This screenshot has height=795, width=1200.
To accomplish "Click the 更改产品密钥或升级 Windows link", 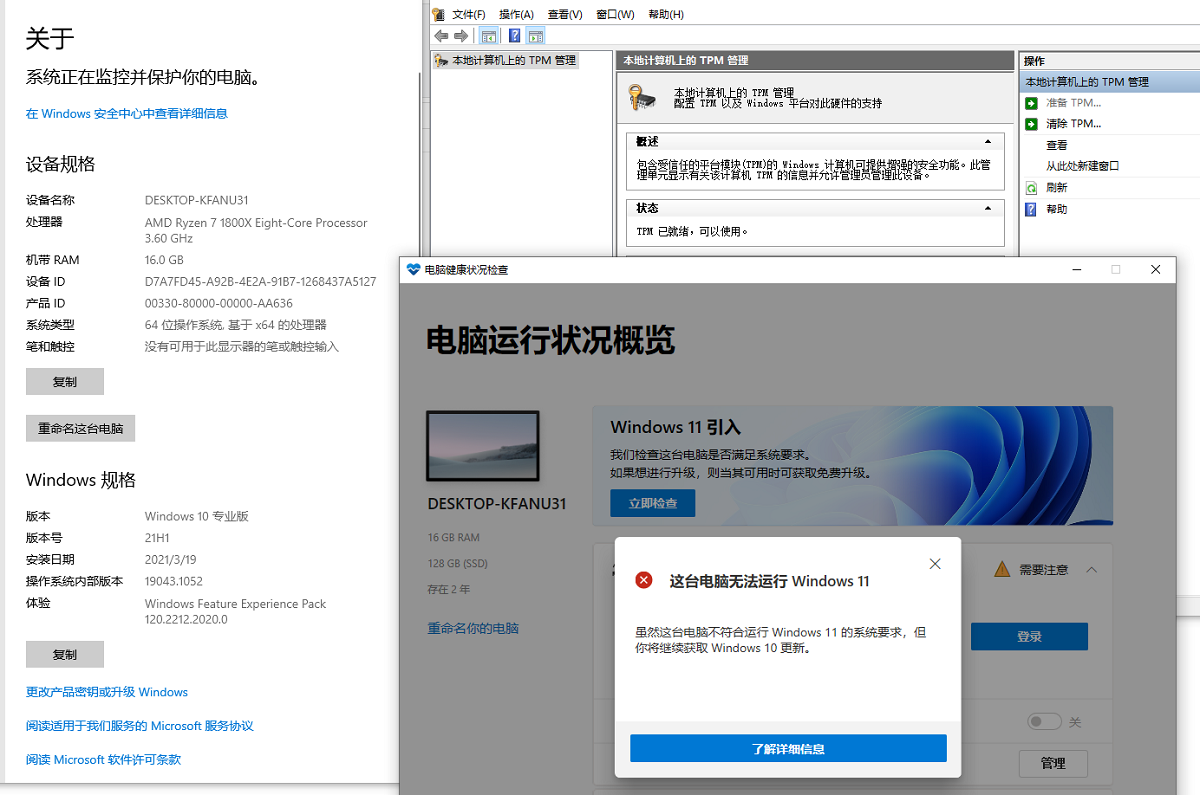I will [107, 692].
